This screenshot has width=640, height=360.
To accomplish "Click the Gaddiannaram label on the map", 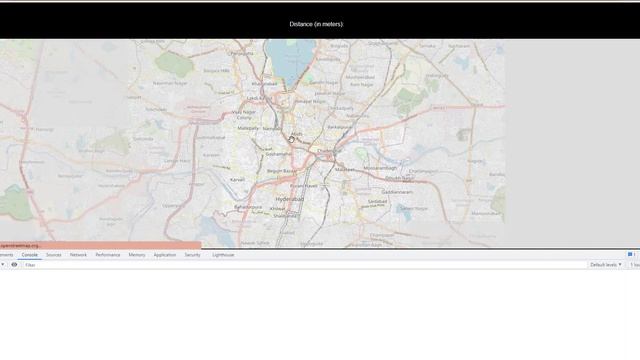I will (x=397, y=192).
